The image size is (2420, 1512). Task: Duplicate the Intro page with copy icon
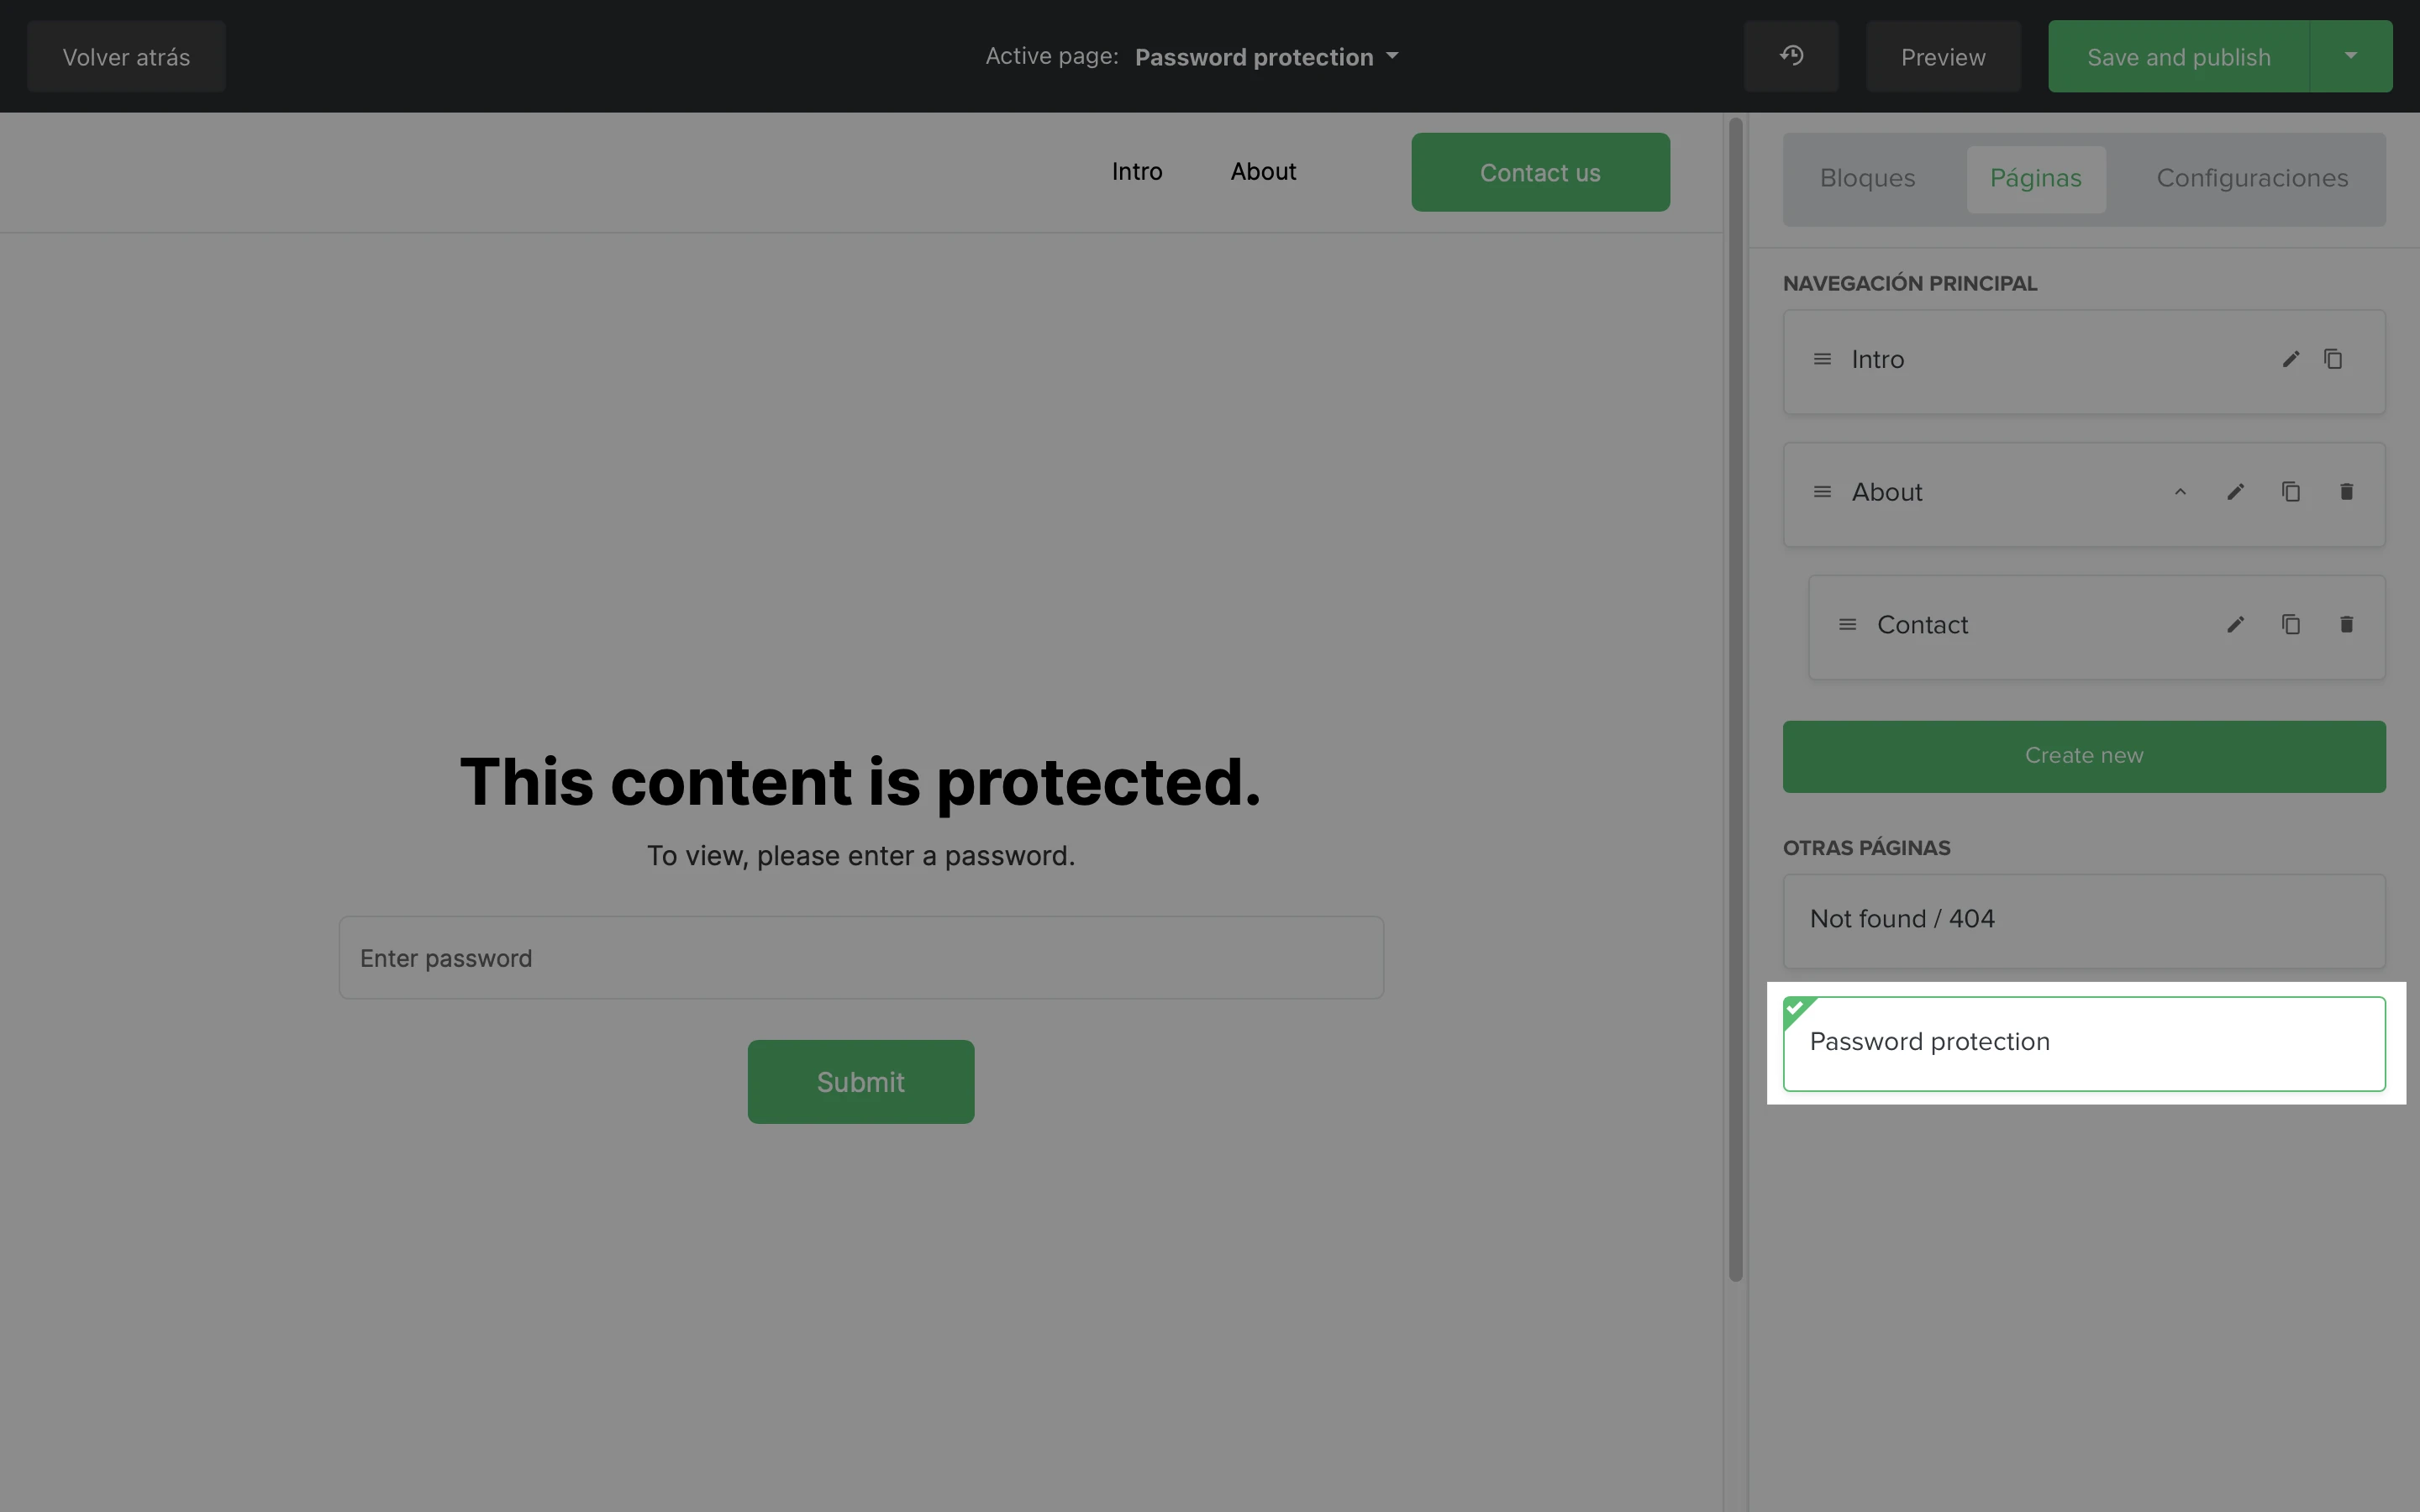(2333, 359)
